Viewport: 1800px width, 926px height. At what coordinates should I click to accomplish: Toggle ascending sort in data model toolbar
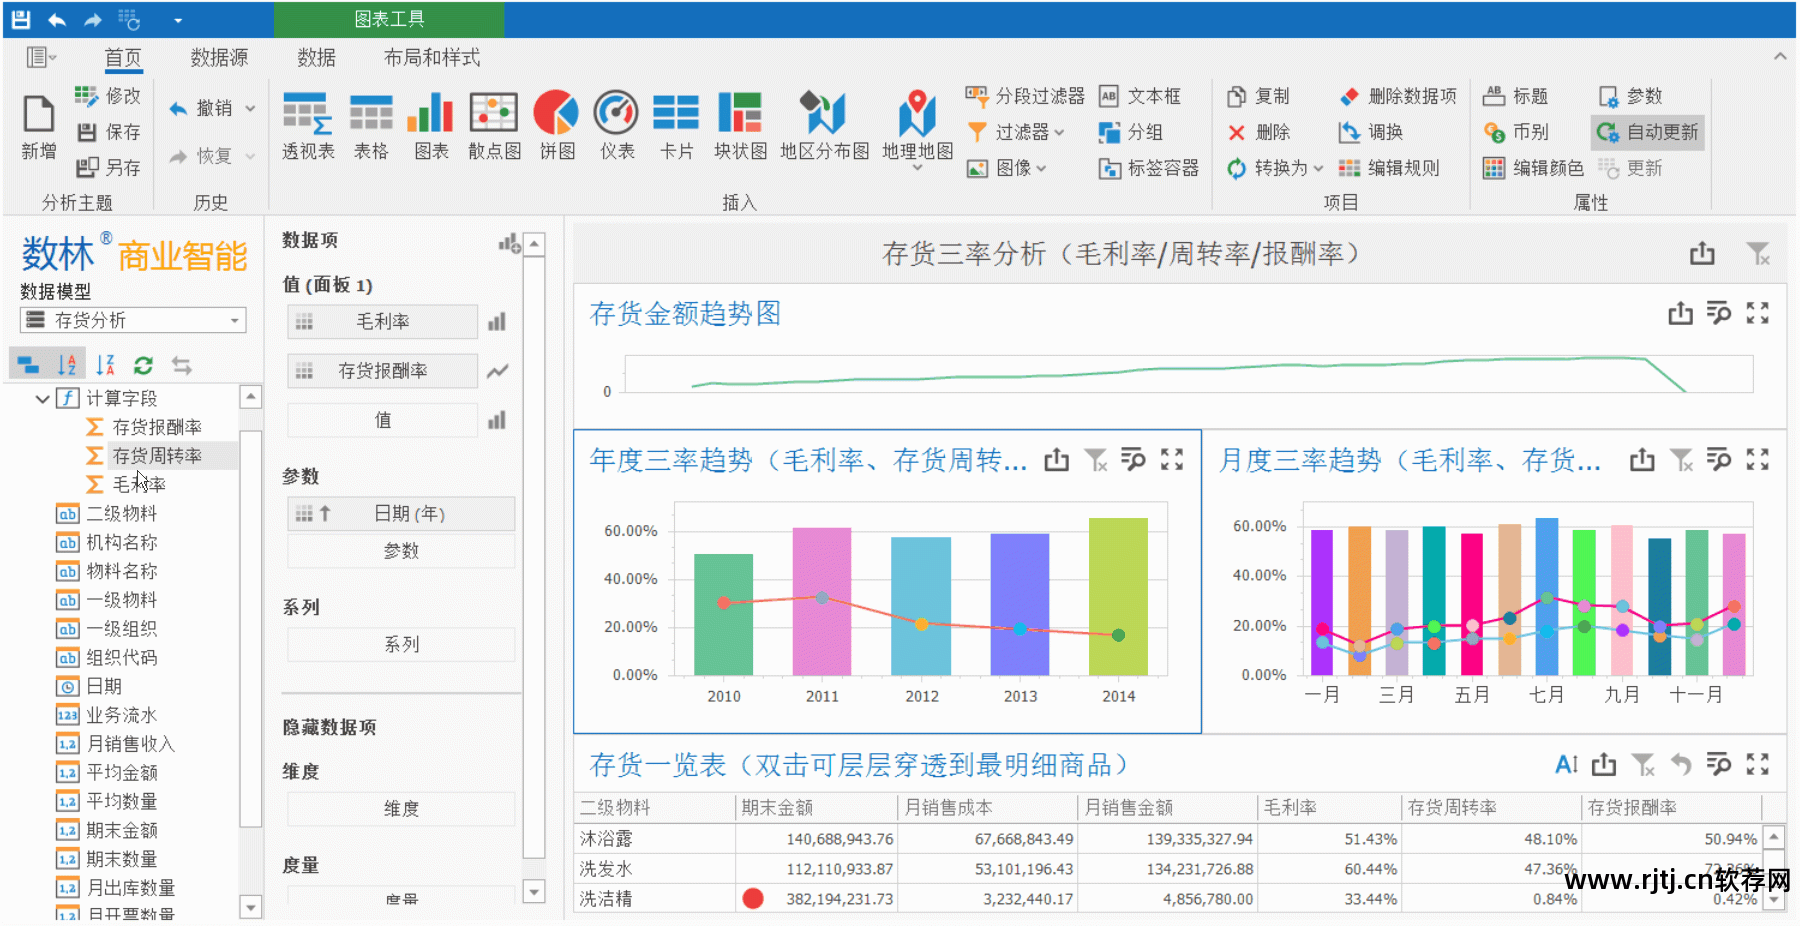[67, 365]
